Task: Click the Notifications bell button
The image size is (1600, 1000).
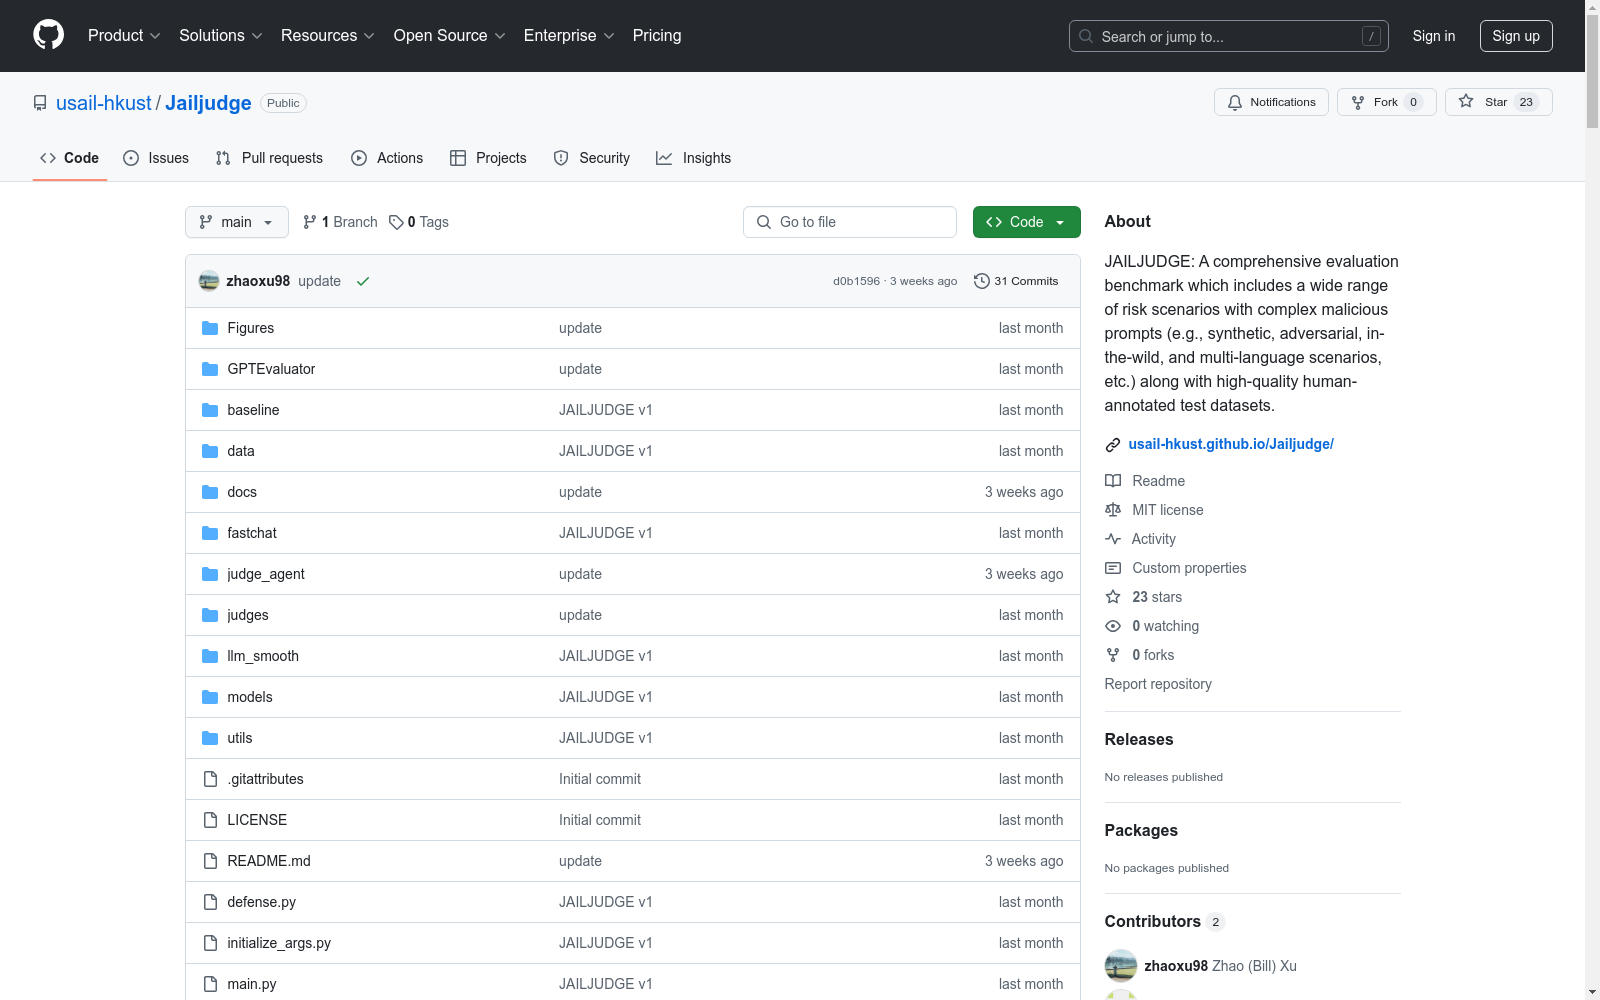Action: [1271, 102]
